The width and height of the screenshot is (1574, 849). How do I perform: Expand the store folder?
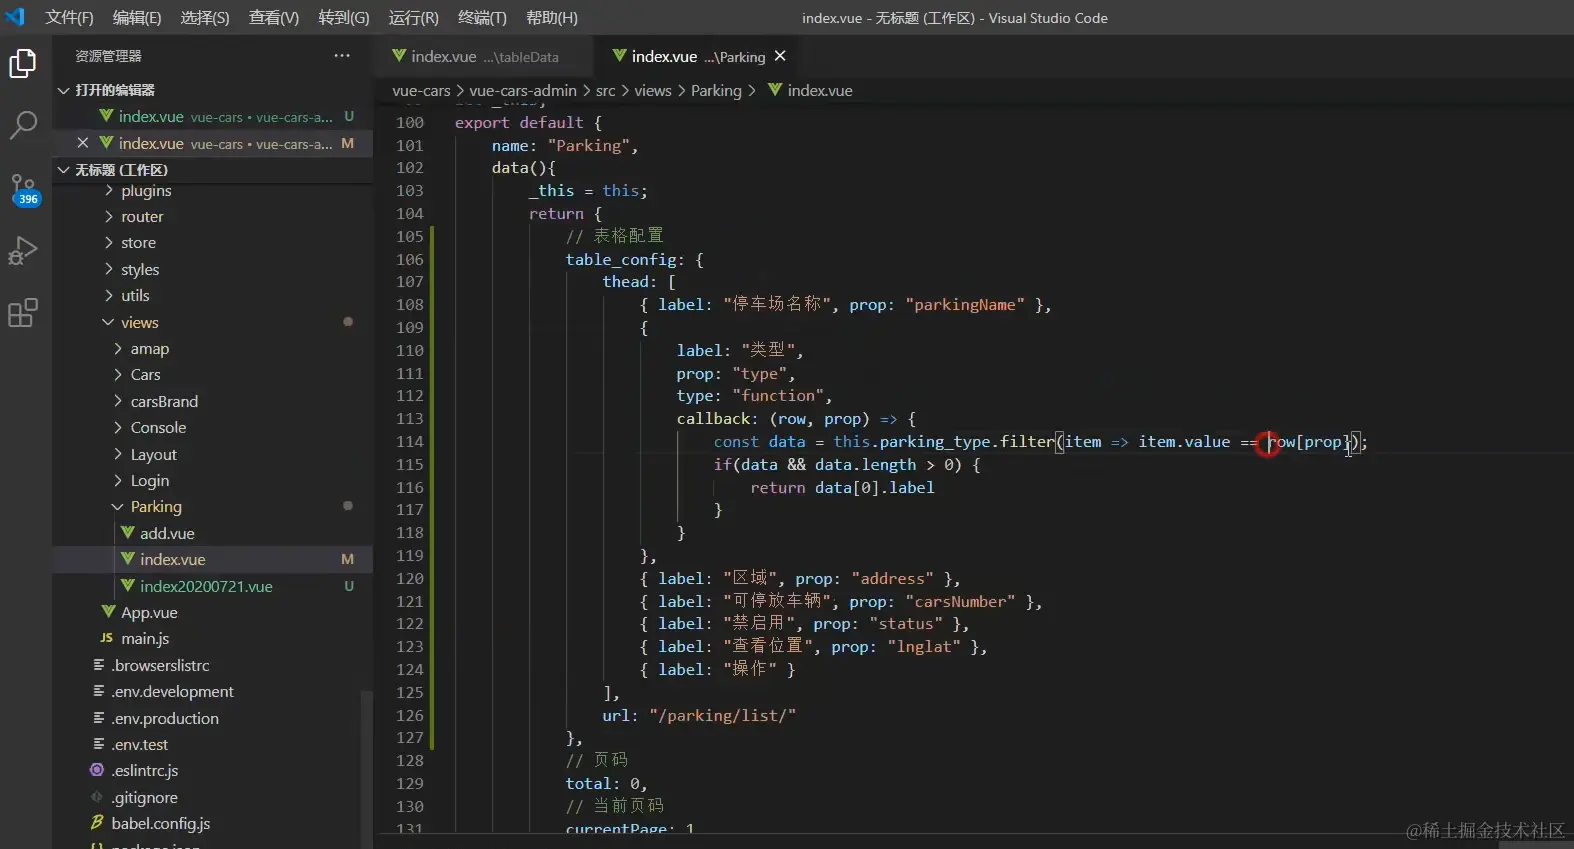(109, 242)
